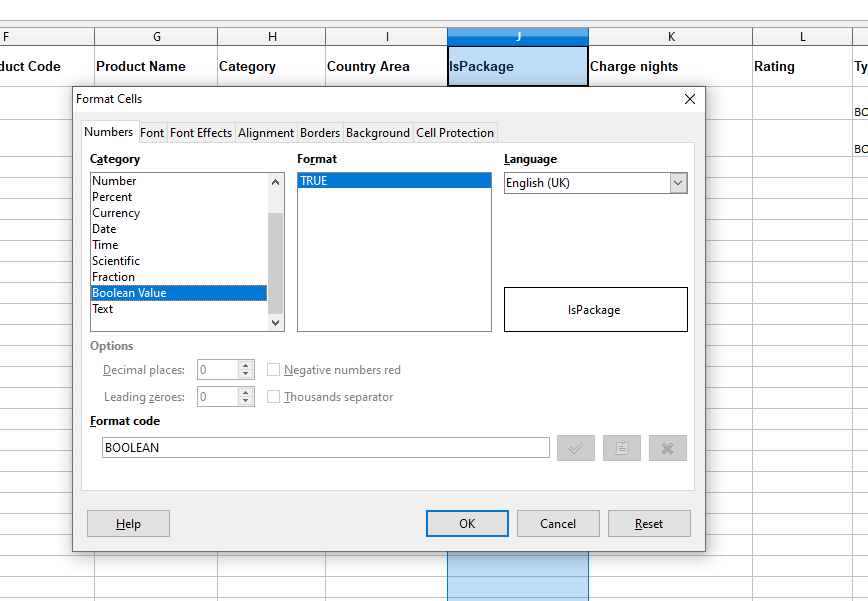
Task: Open the Alignment tab
Action: (266, 133)
